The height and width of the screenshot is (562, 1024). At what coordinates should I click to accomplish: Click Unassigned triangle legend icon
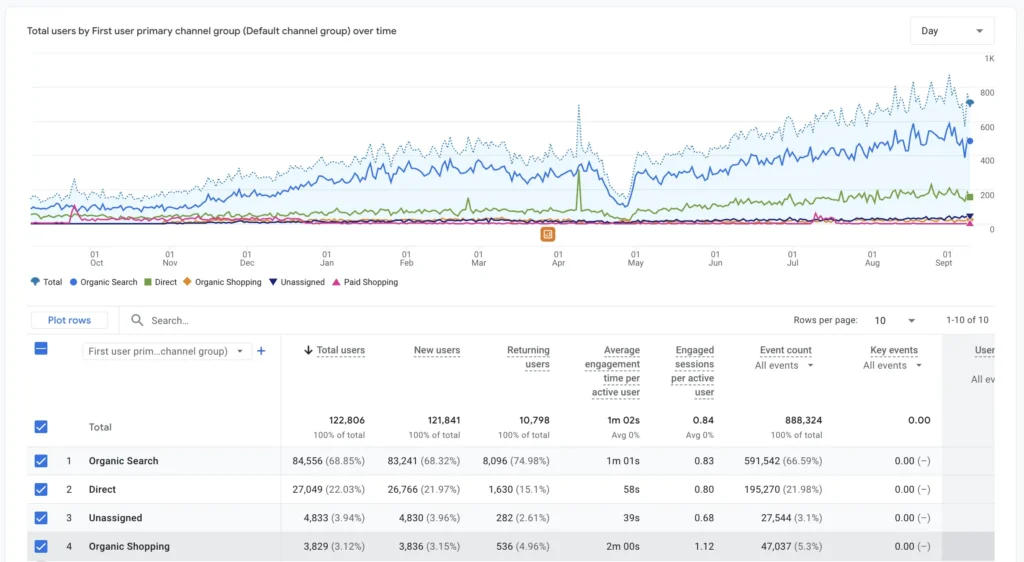(273, 282)
